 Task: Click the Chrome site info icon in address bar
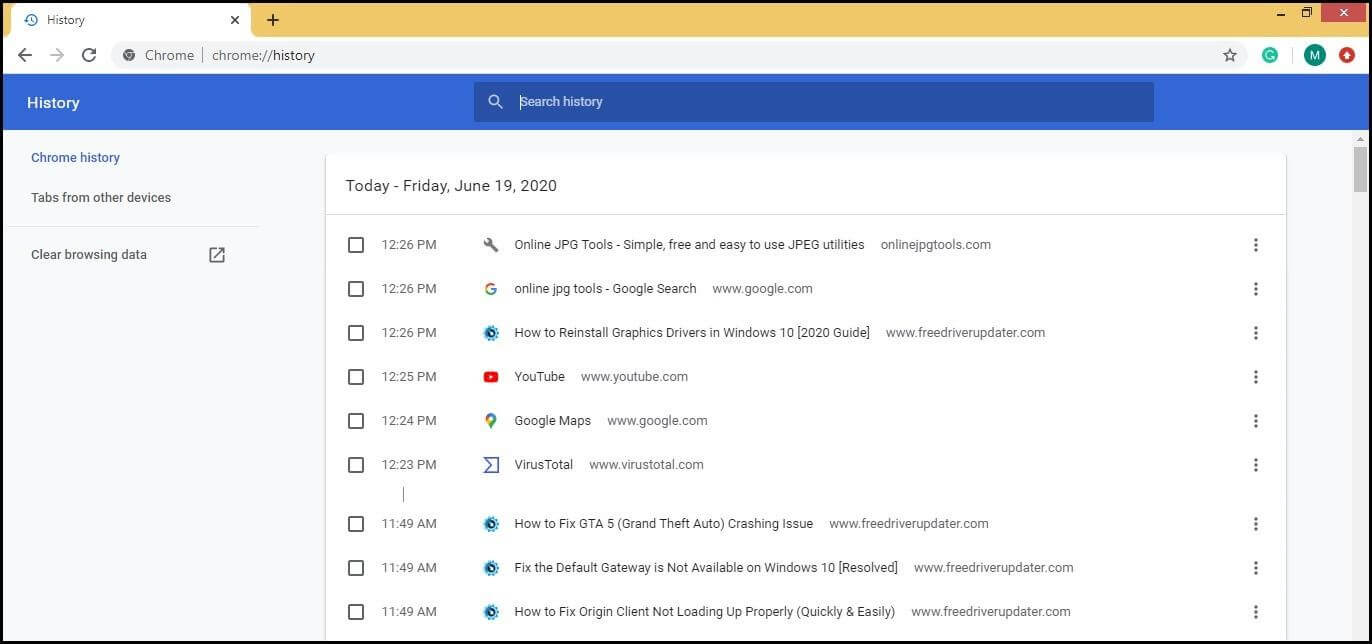pyautogui.click(x=129, y=55)
